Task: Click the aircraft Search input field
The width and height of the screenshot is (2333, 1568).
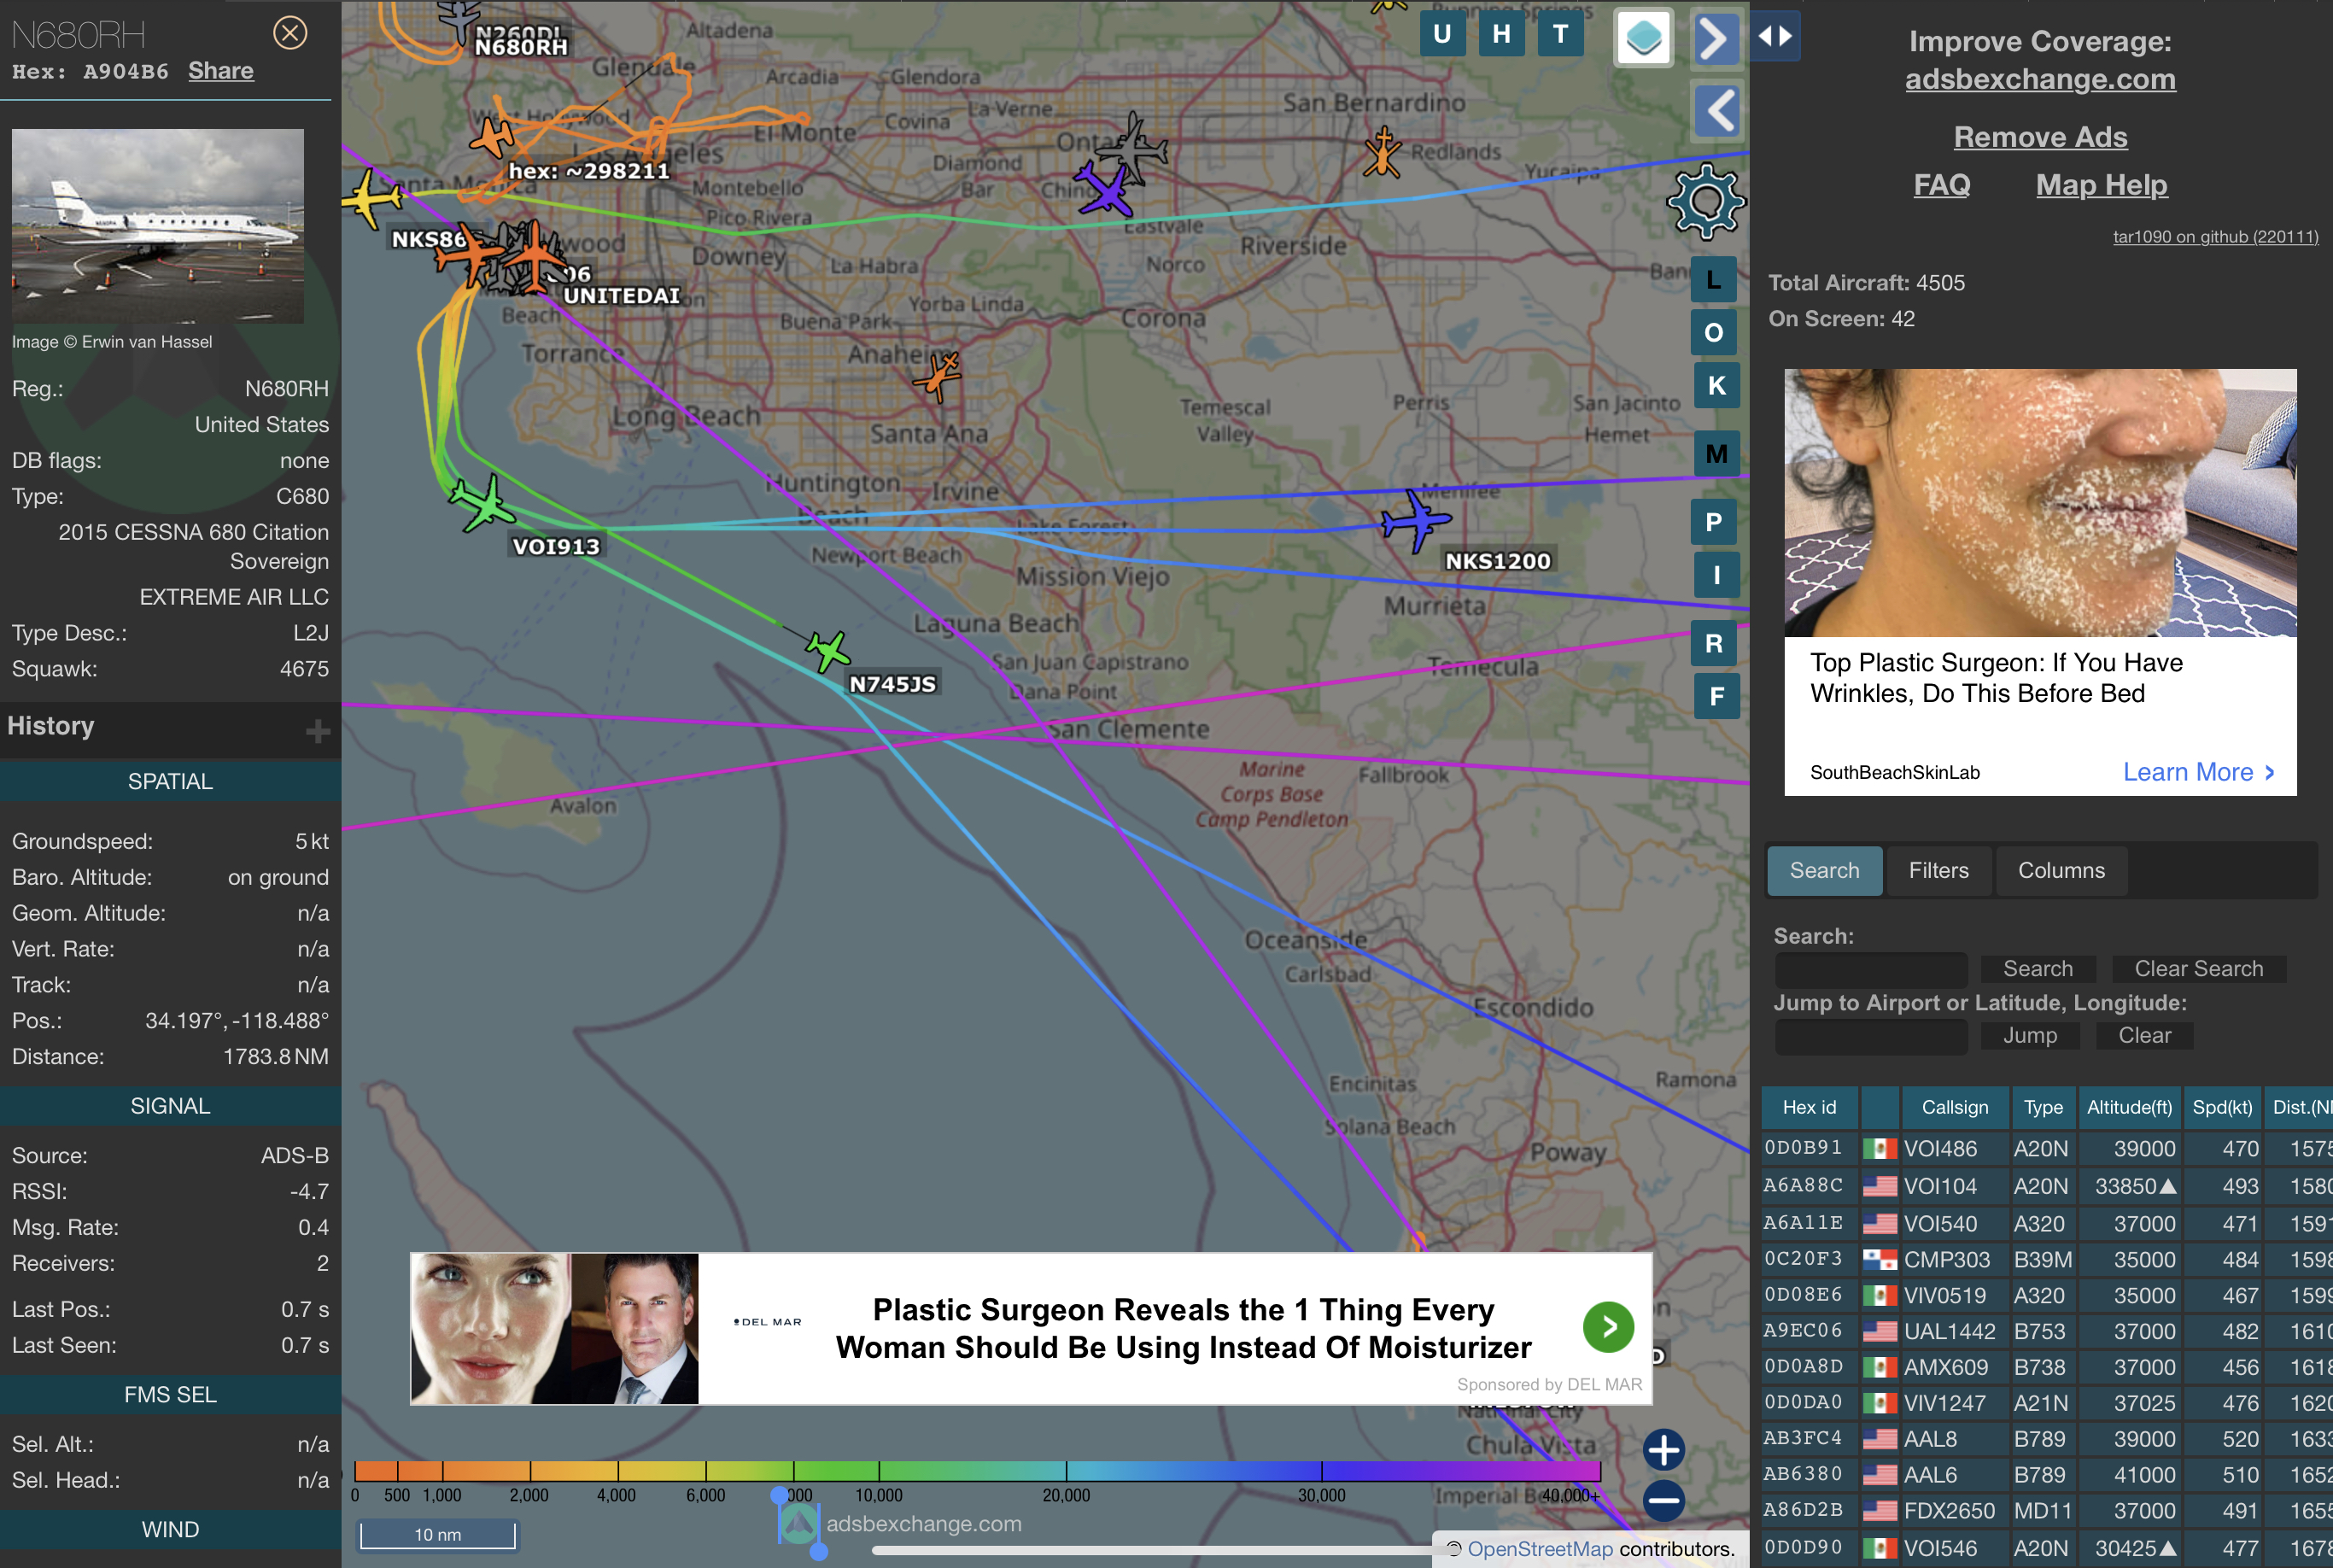Action: (1871, 969)
